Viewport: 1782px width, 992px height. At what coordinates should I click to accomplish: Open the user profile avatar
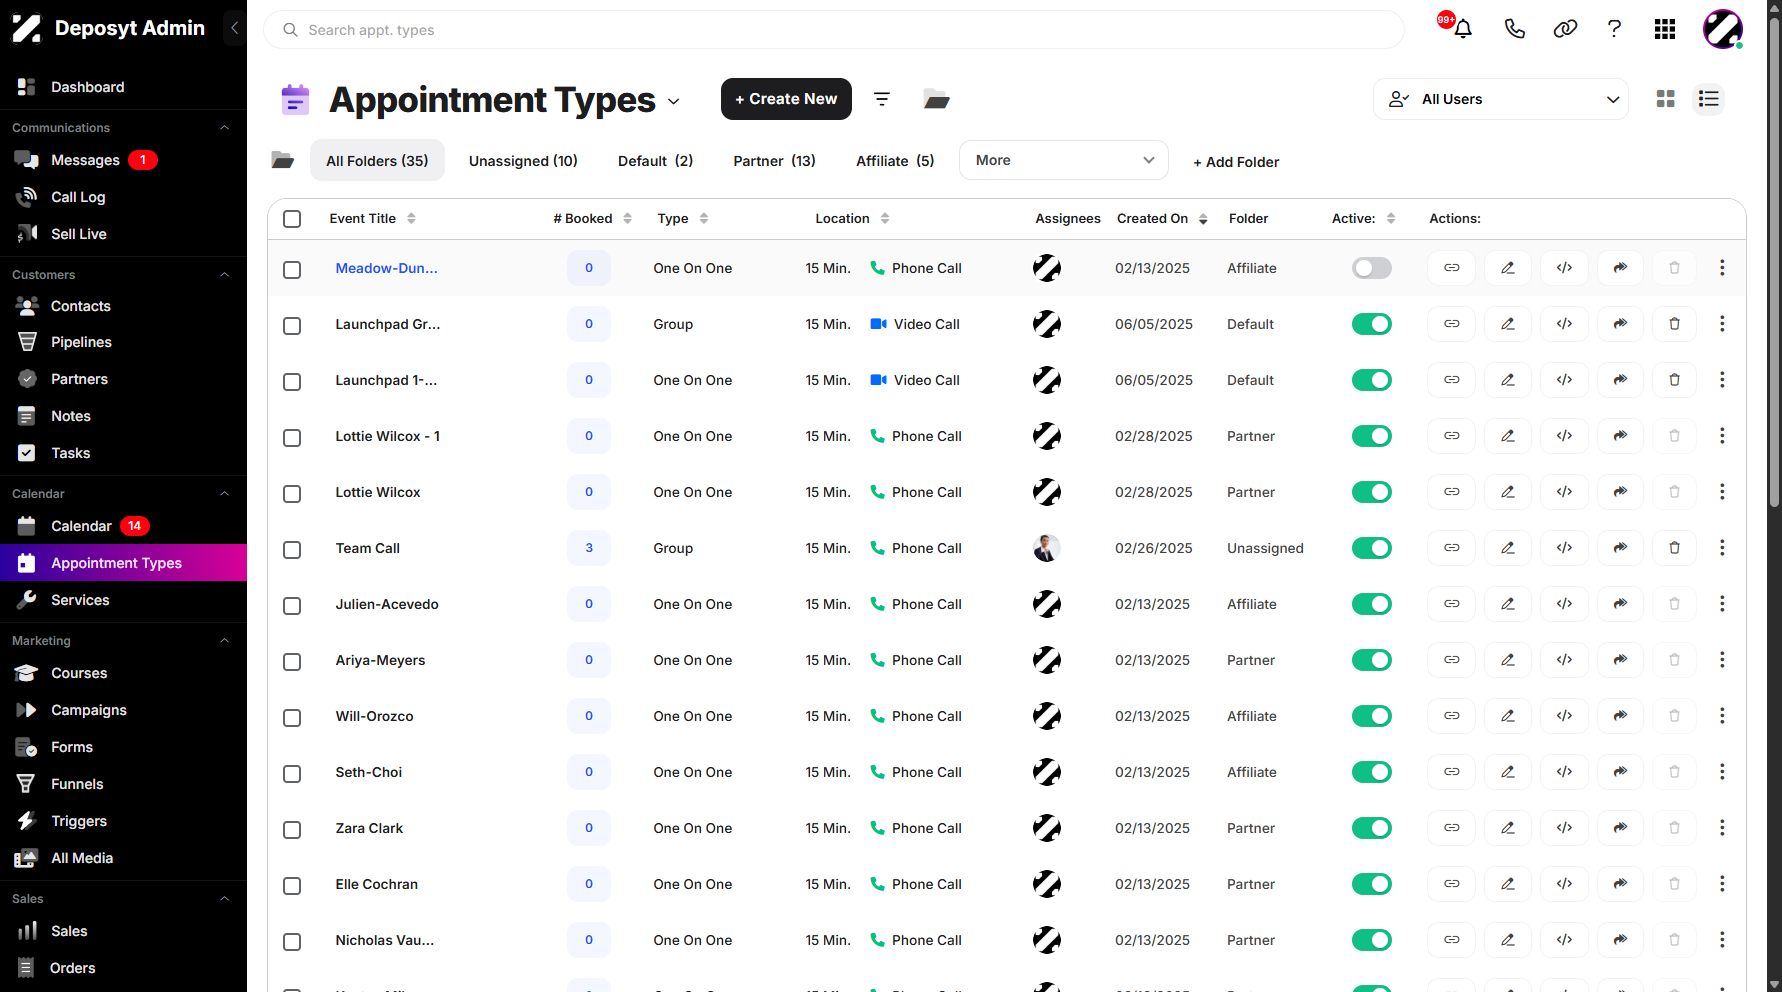tap(1723, 29)
